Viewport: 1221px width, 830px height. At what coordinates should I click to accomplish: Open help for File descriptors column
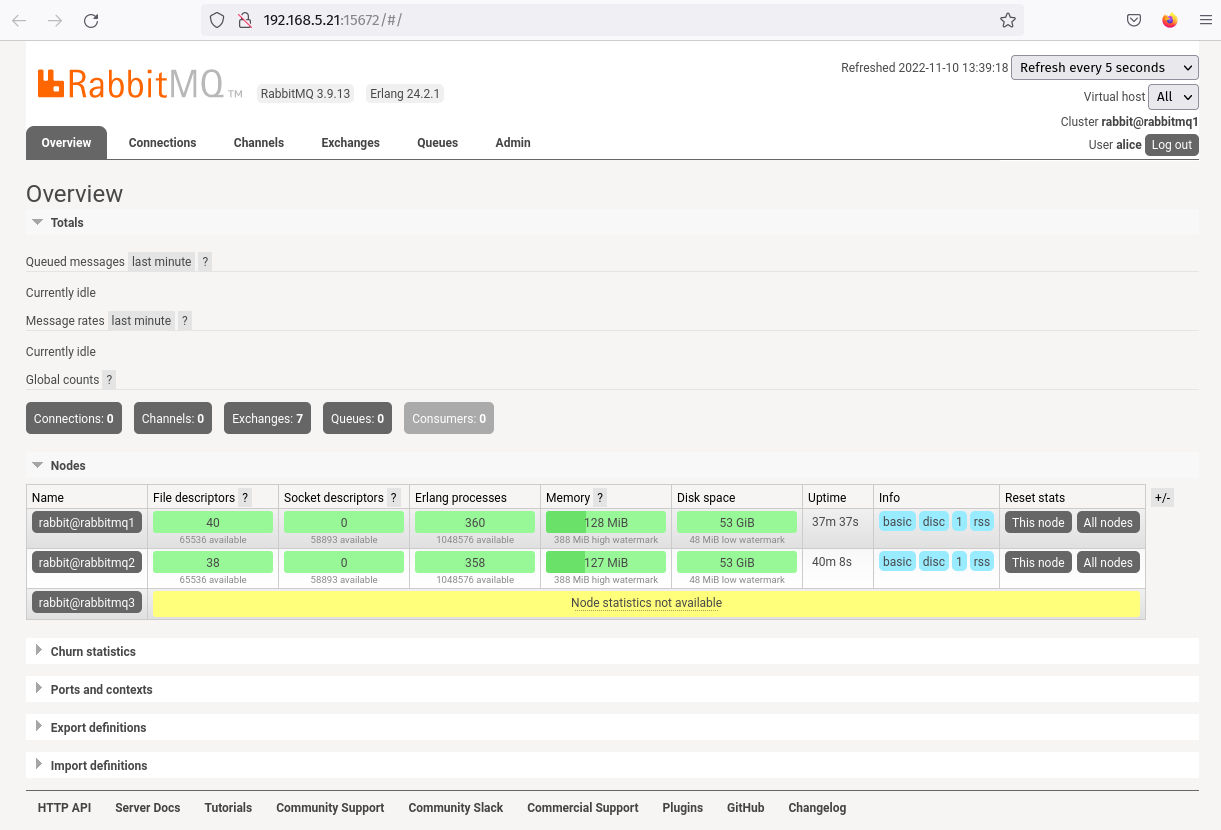(x=245, y=498)
